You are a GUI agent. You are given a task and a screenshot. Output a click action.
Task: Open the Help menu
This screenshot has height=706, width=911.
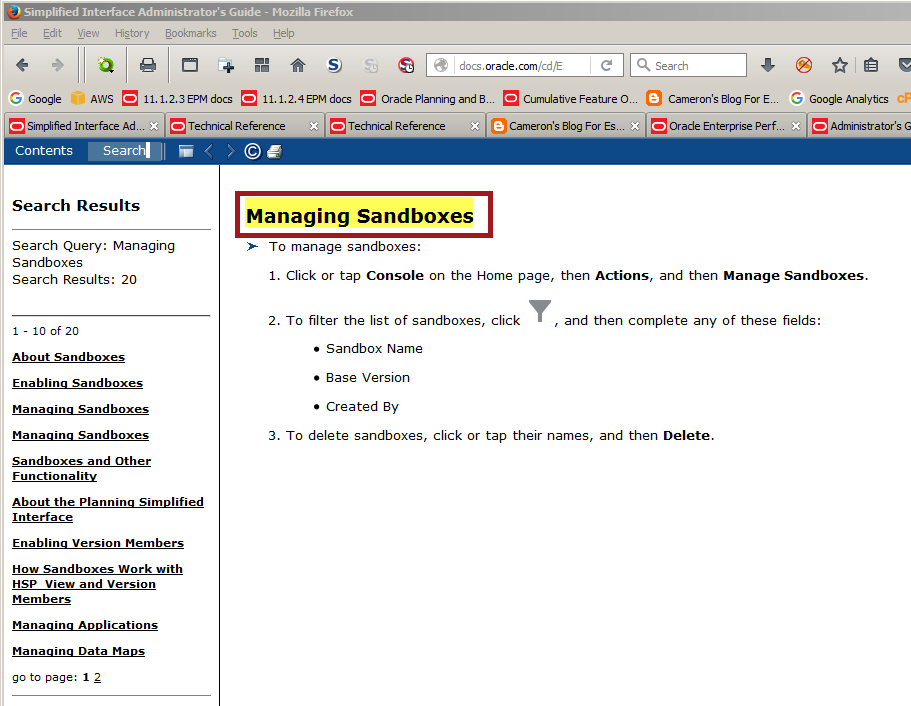284,33
